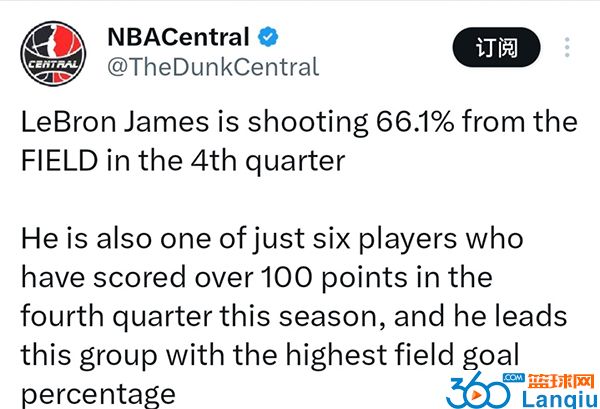Click the .COM badge in the watermark

pyautogui.click(x=514, y=378)
